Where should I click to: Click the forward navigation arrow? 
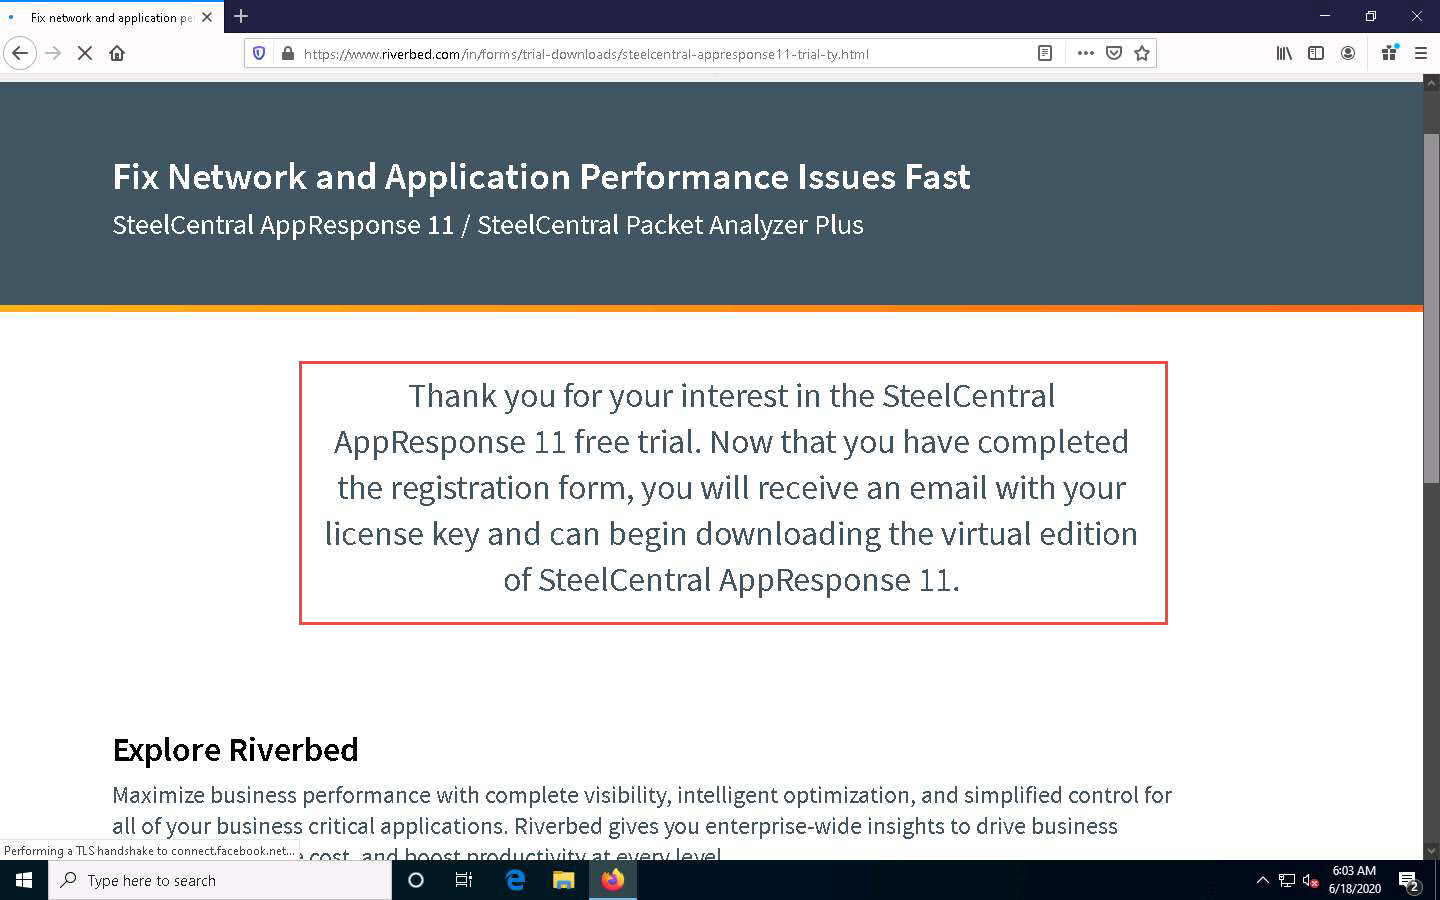(53, 53)
